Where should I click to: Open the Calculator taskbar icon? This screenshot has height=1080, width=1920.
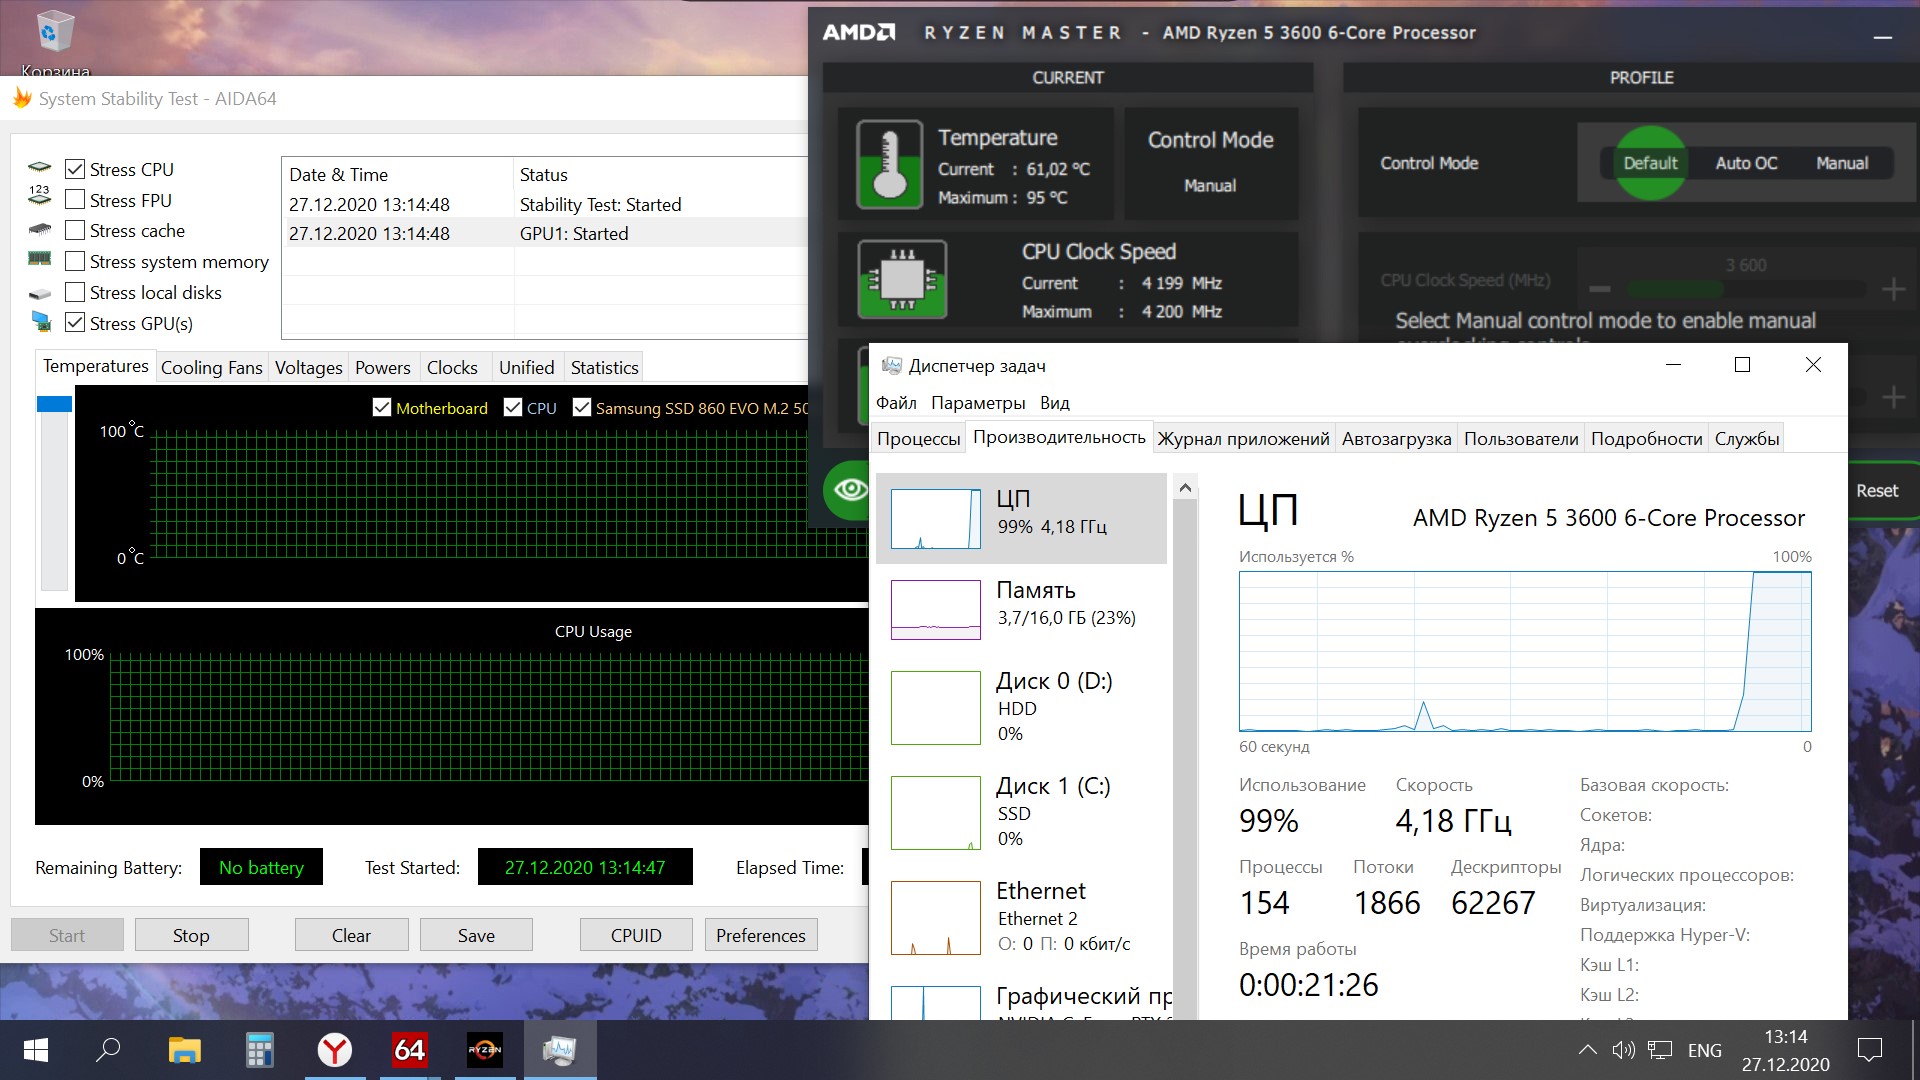pos(259,1050)
